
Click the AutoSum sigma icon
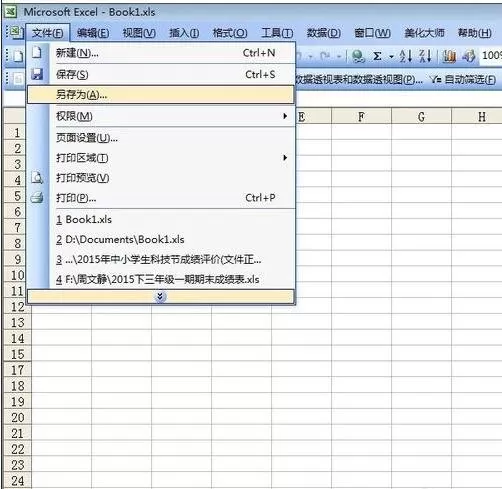(377, 56)
